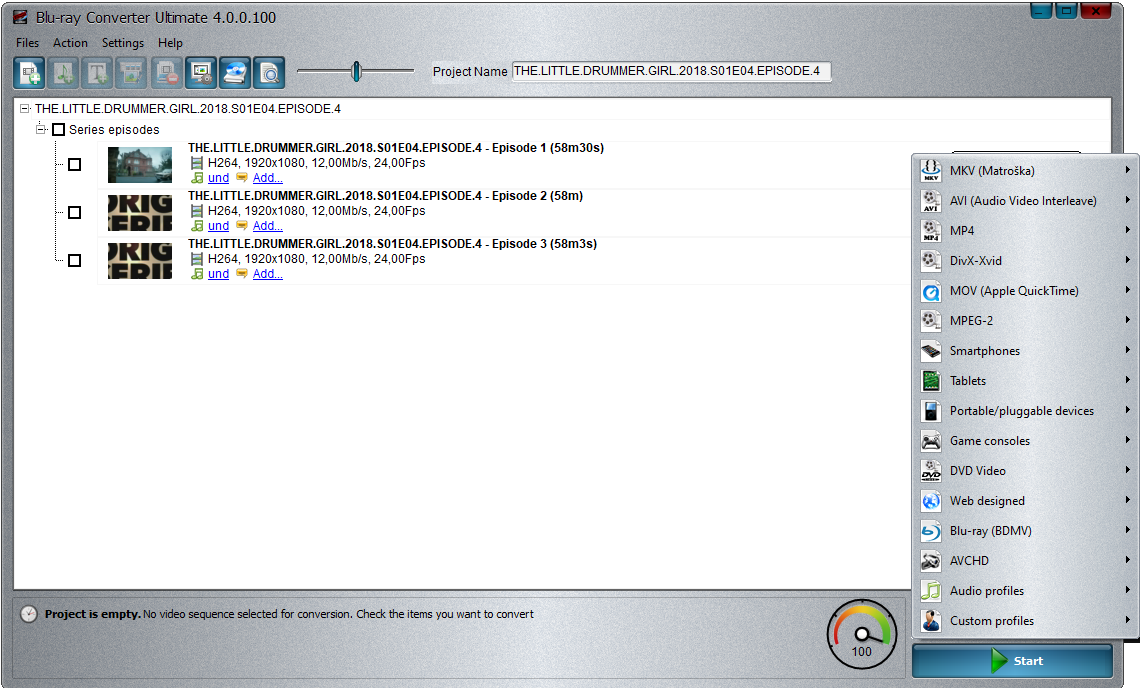
Task: Expand the MP4 submenu arrow
Action: 1128,230
